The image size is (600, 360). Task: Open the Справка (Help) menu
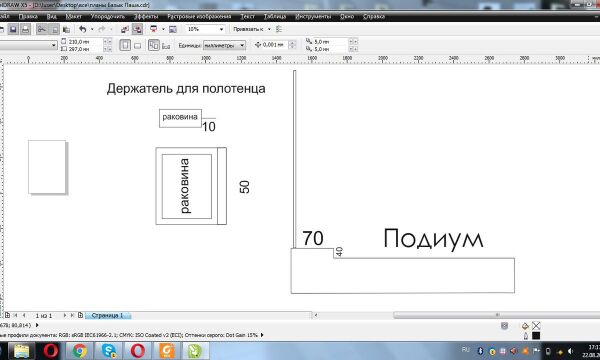(x=373, y=16)
